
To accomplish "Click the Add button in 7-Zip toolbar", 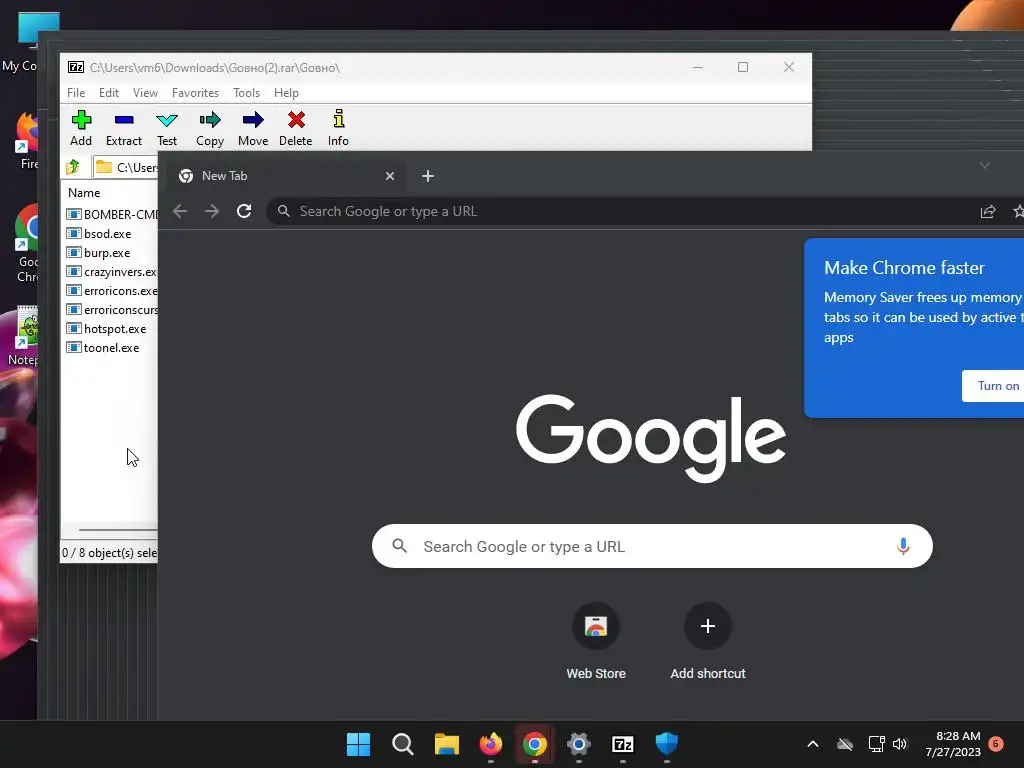I will [81, 128].
